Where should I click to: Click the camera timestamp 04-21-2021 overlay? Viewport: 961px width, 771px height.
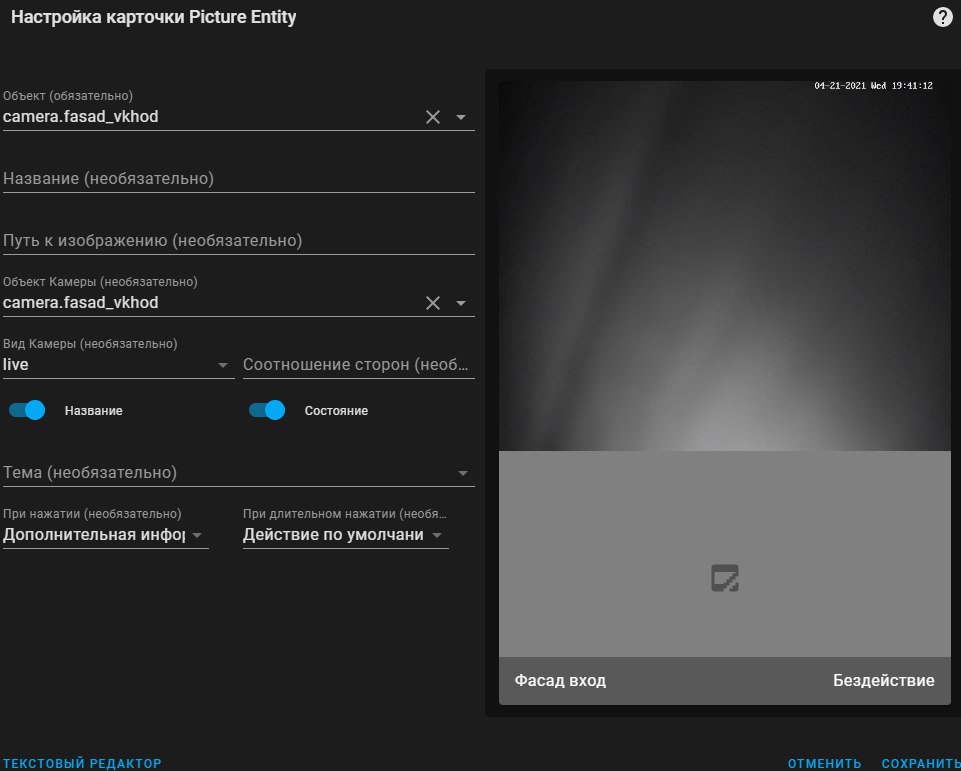pos(873,86)
